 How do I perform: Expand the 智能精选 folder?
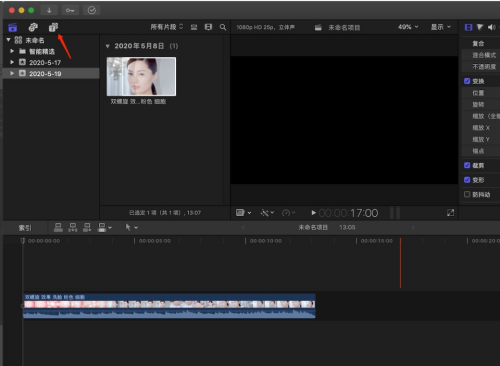[12, 51]
